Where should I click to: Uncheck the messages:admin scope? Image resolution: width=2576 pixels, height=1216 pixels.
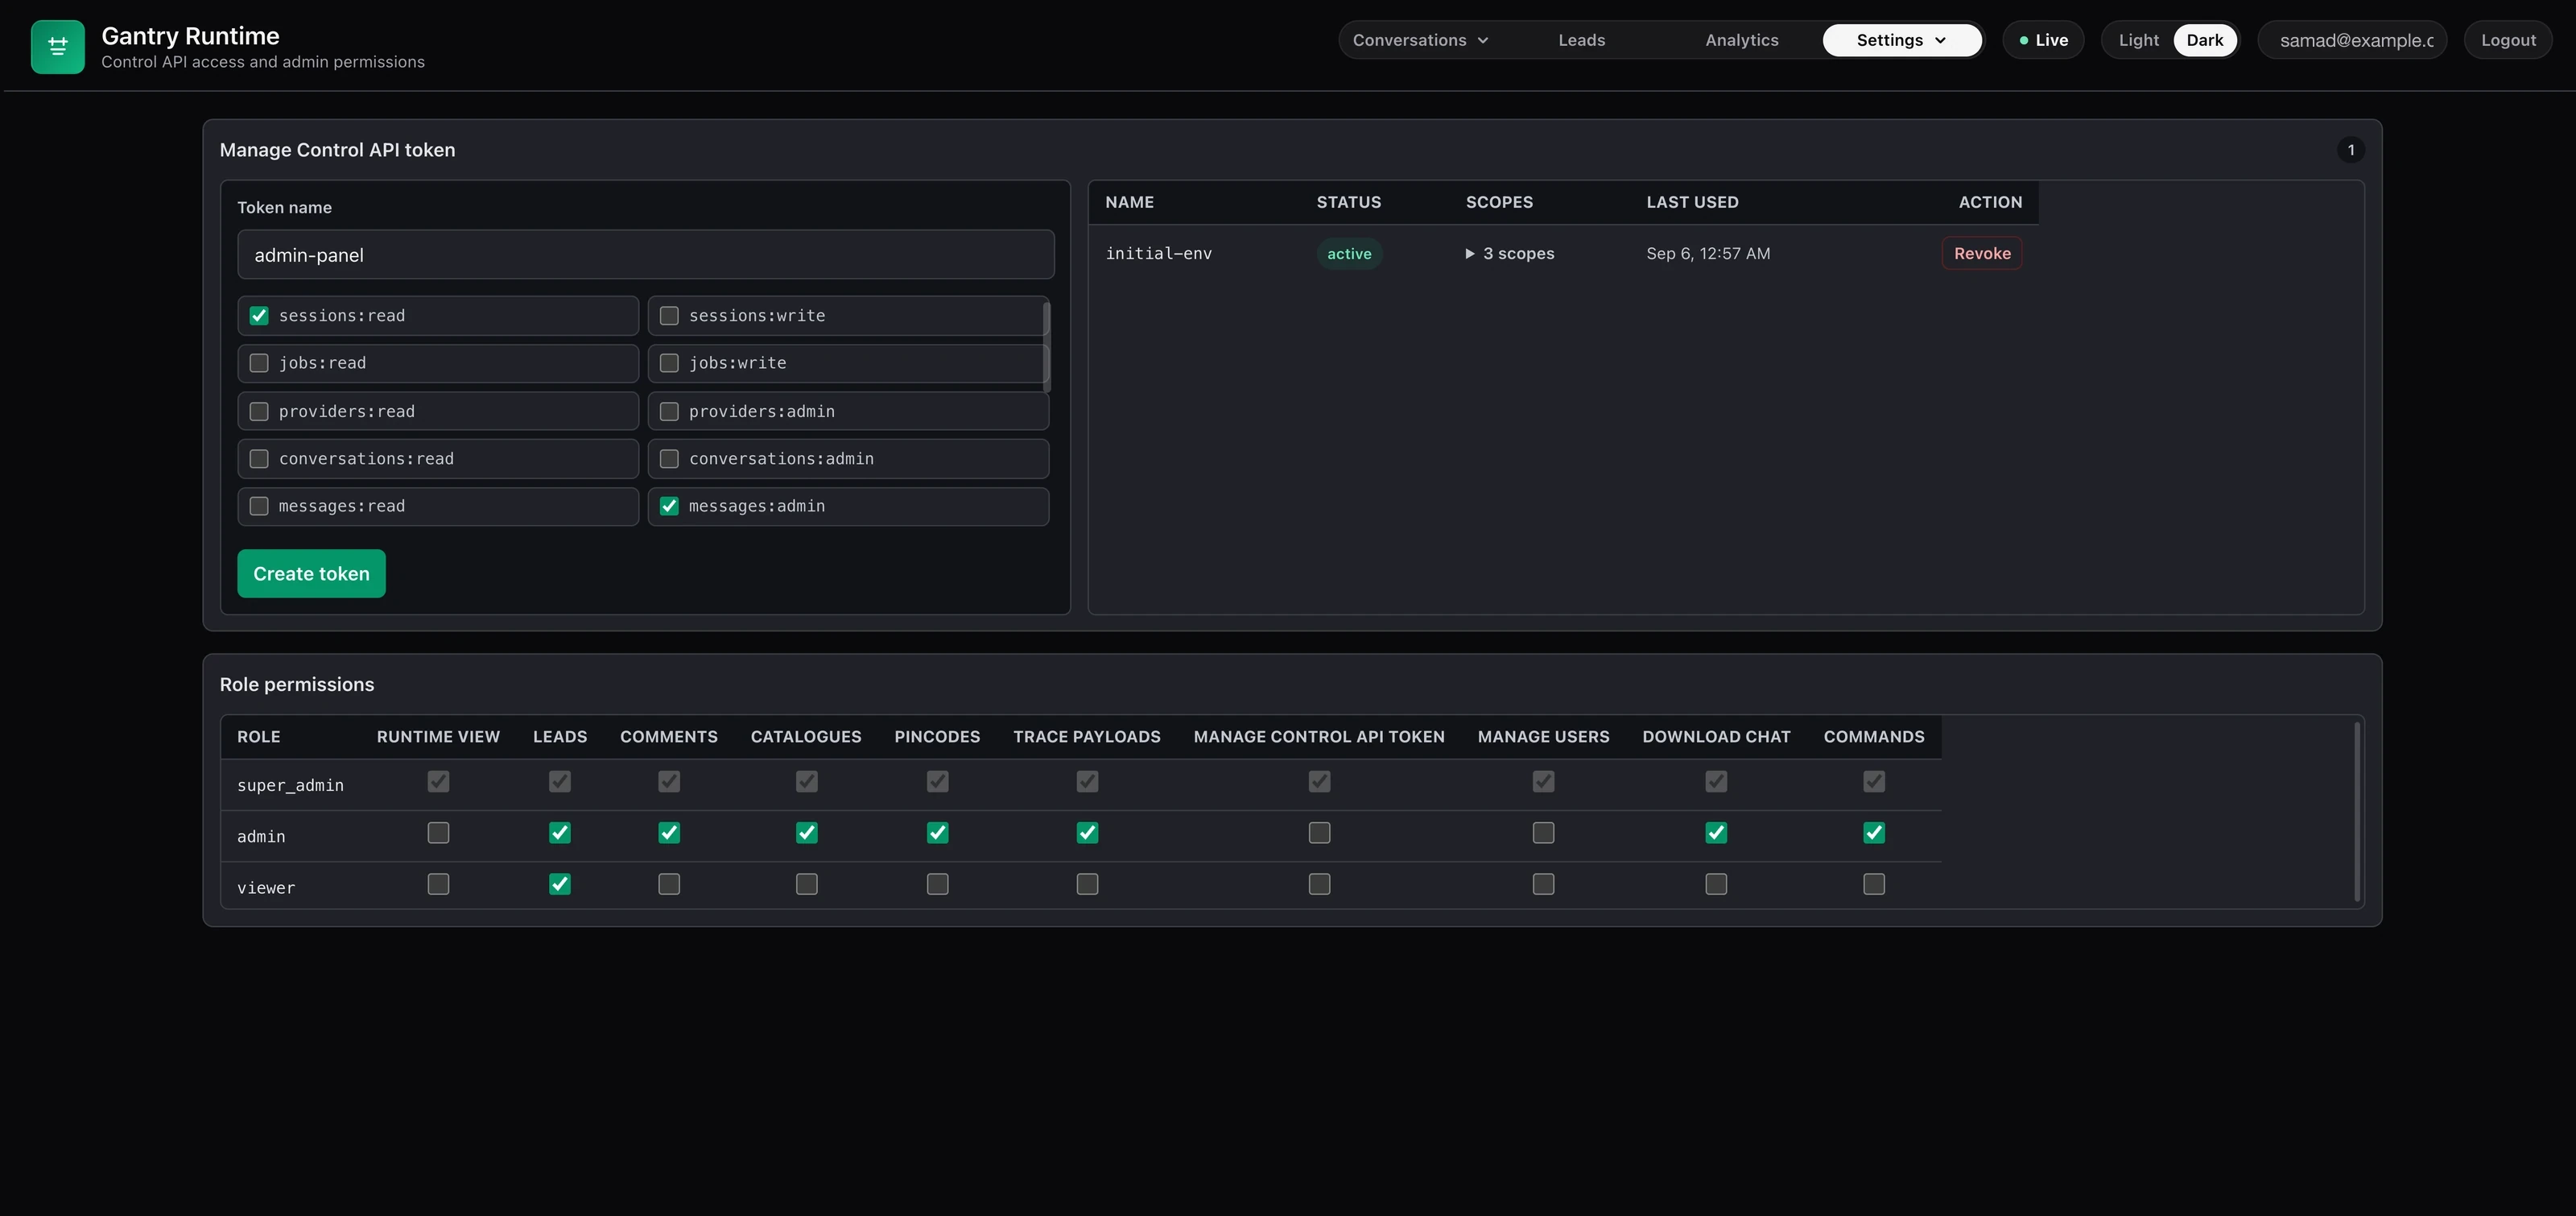click(x=669, y=506)
